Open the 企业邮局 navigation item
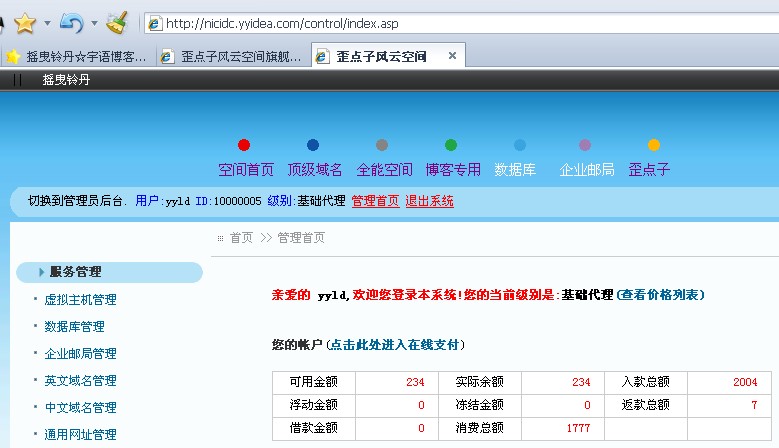 pos(587,170)
